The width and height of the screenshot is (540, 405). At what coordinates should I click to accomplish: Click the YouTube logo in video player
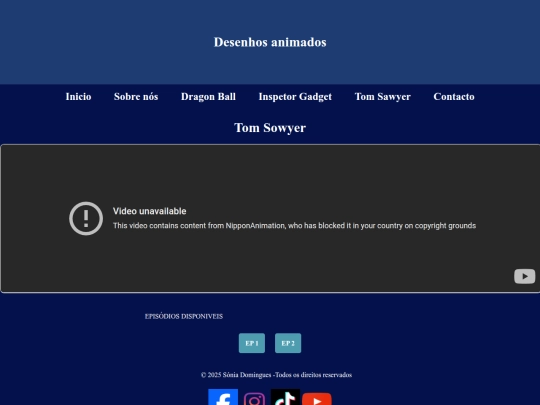tap(525, 276)
